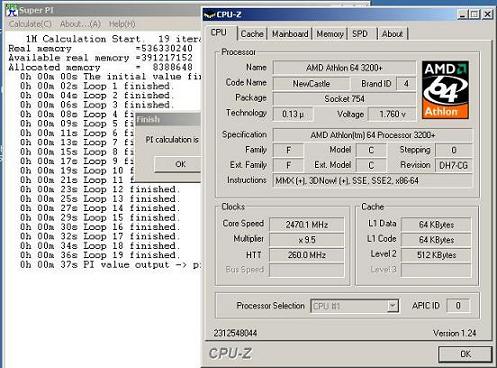
Task: Open the About tab in CPU-Z
Action: 392,34
